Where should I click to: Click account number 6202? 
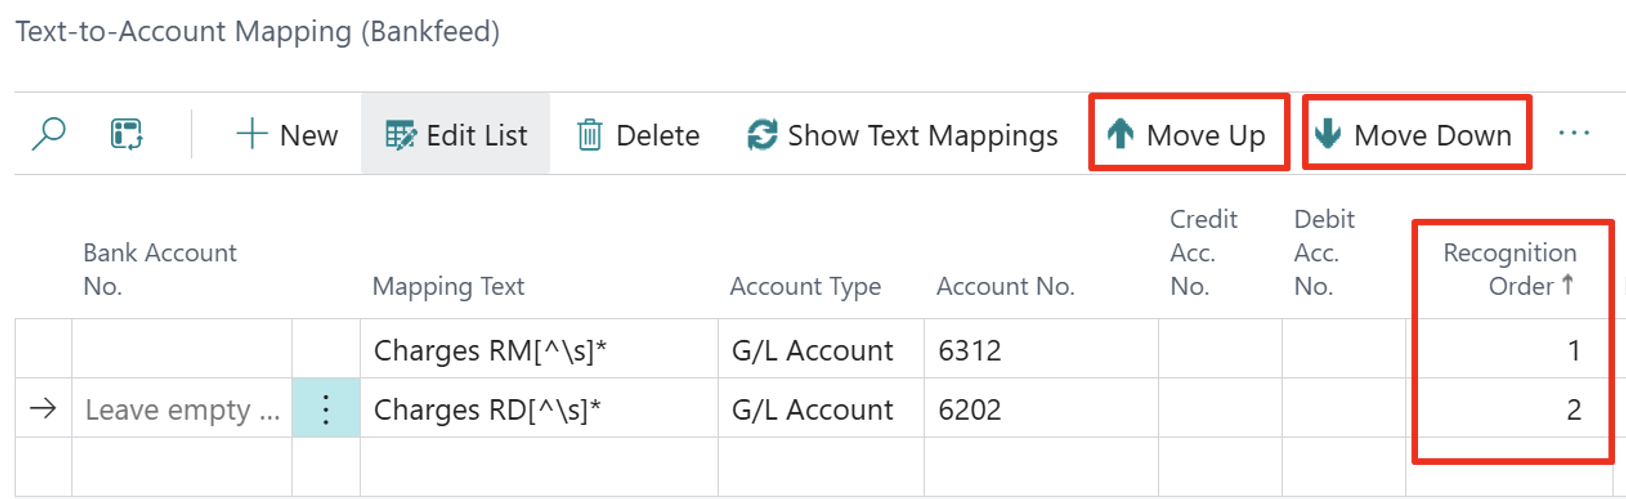tap(970, 410)
